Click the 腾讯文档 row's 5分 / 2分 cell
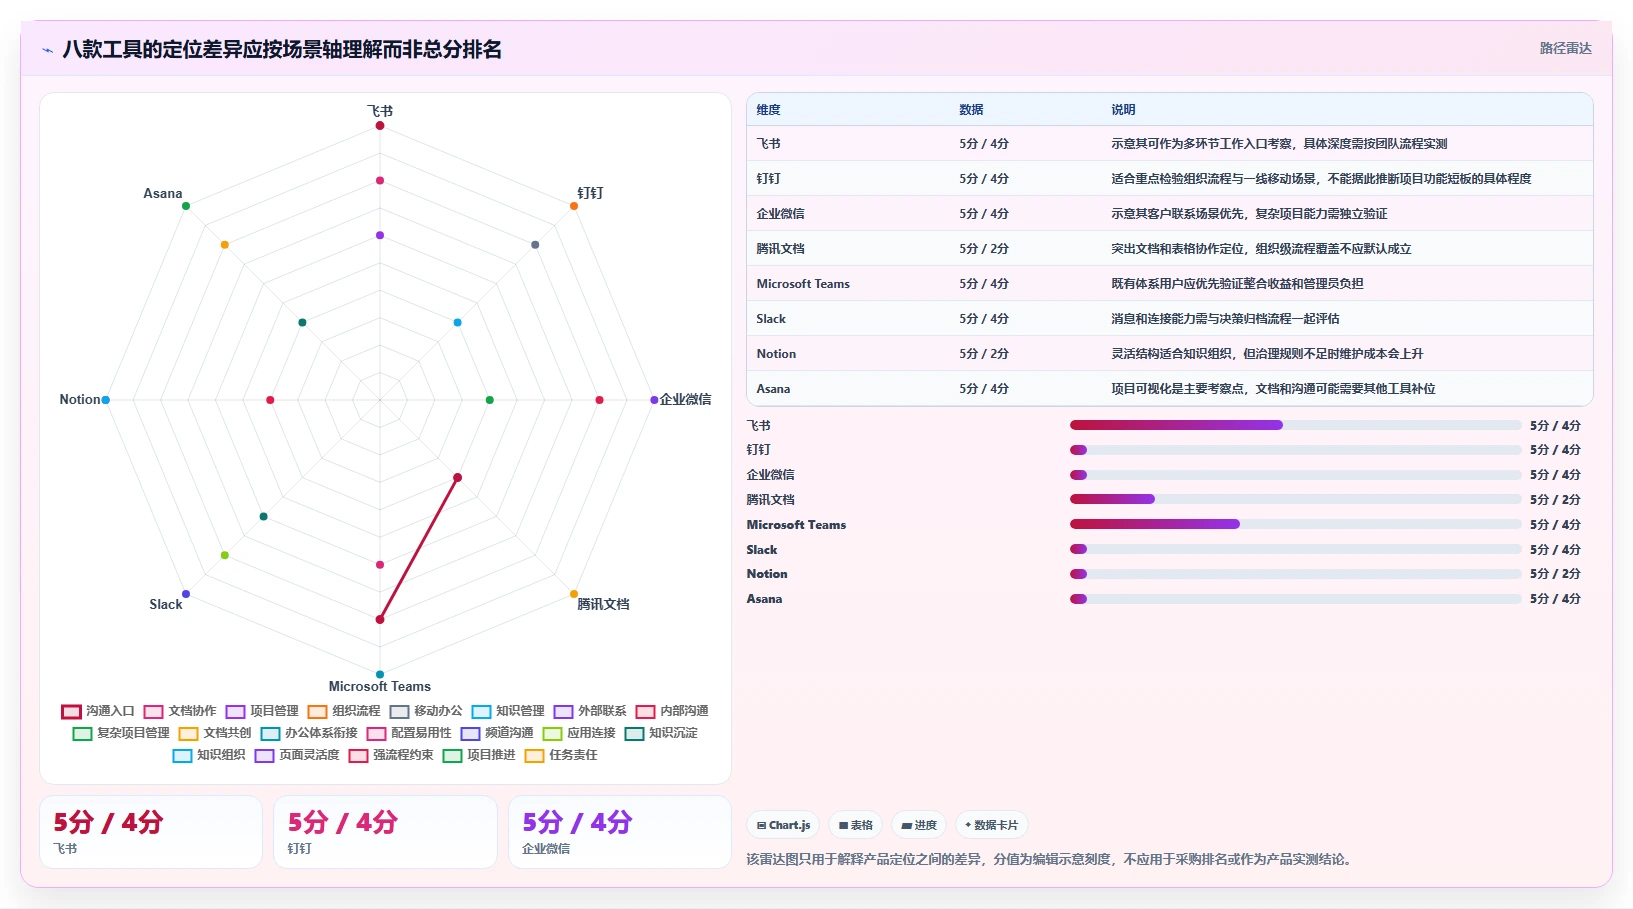Screen dimensions: 1633x909 coord(984,249)
